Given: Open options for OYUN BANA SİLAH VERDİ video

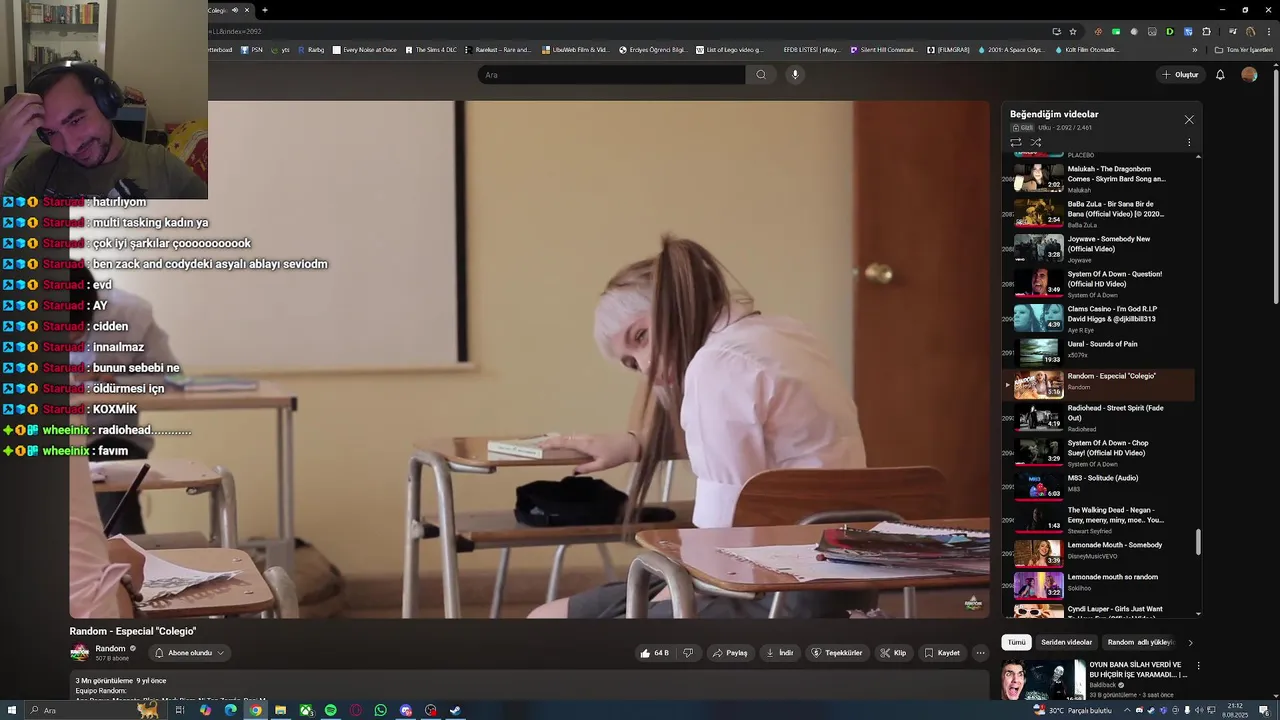Looking at the screenshot, I should pyautogui.click(x=1198, y=665).
